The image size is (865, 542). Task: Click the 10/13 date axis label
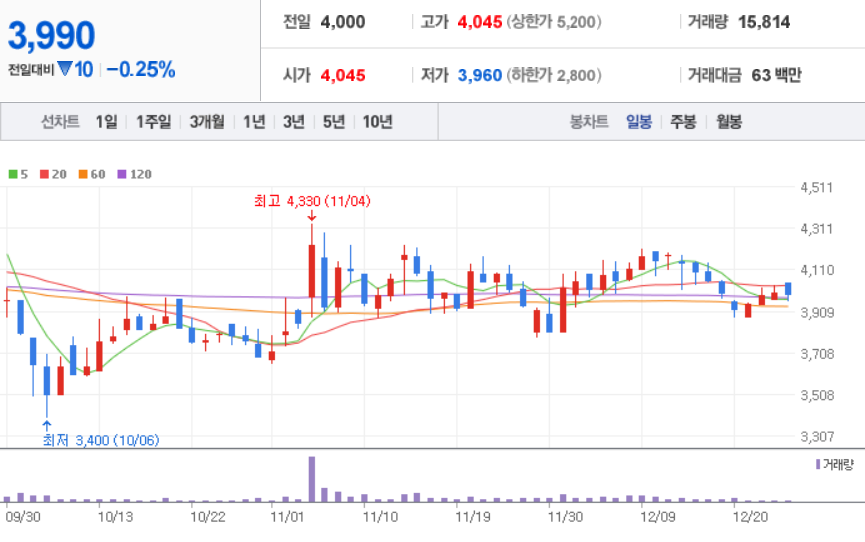pyautogui.click(x=115, y=517)
